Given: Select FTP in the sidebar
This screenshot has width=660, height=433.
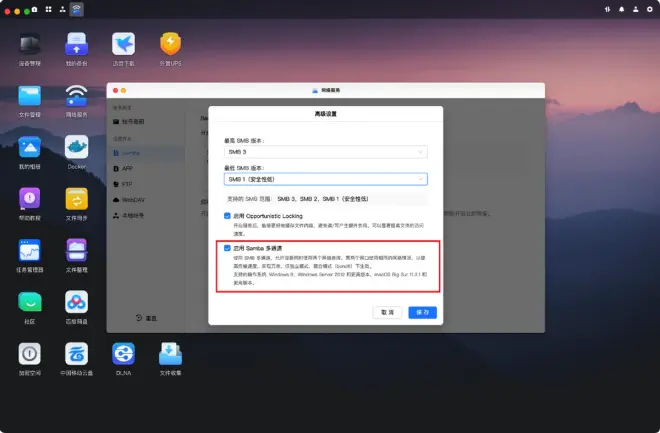Looking at the screenshot, I should (x=127, y=183).
